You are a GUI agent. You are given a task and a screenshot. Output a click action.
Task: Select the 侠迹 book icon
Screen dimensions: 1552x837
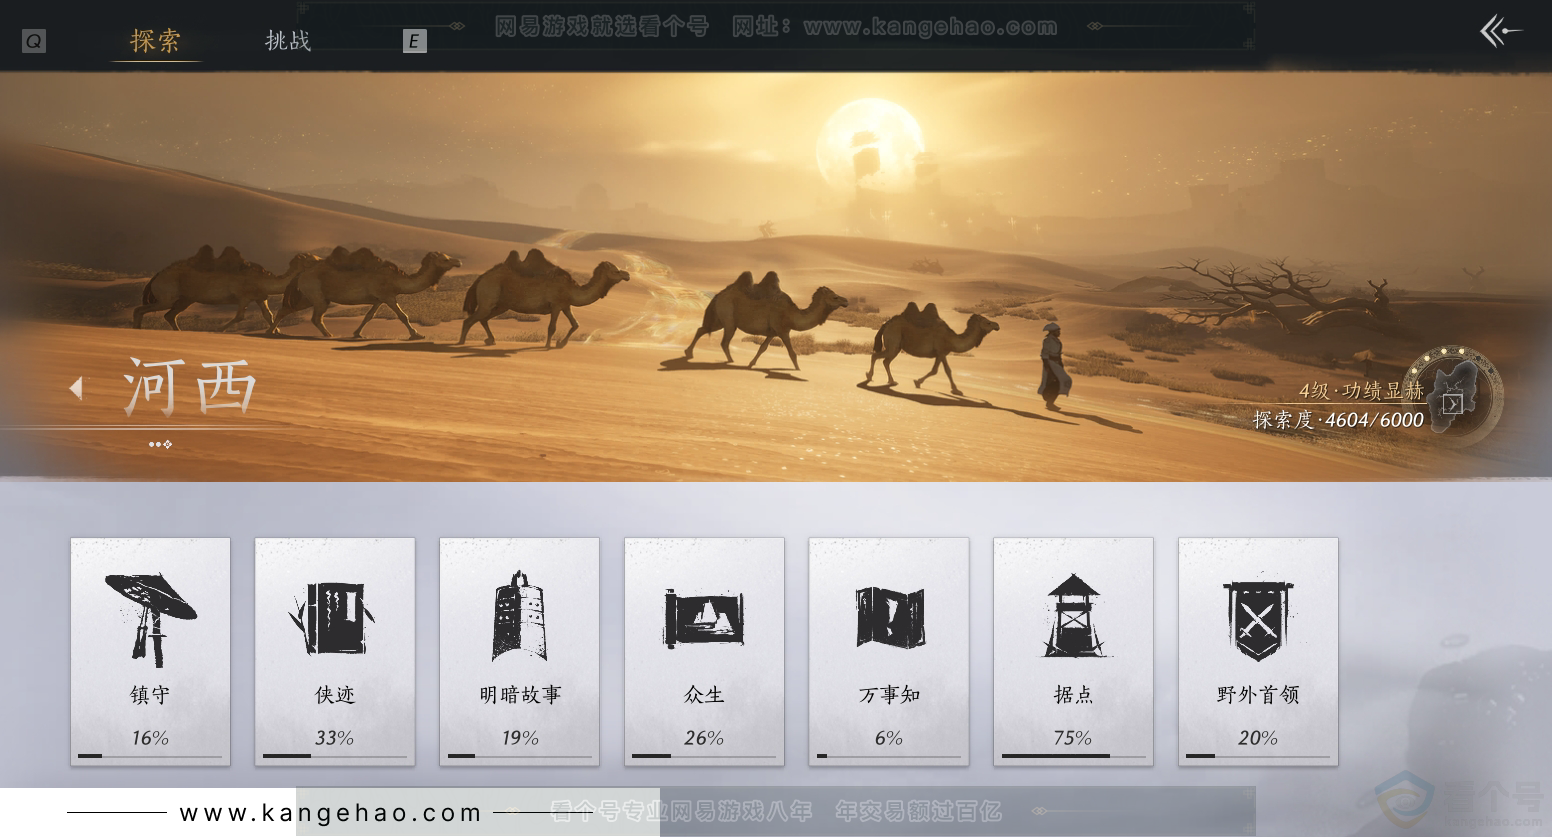[334, 618]
